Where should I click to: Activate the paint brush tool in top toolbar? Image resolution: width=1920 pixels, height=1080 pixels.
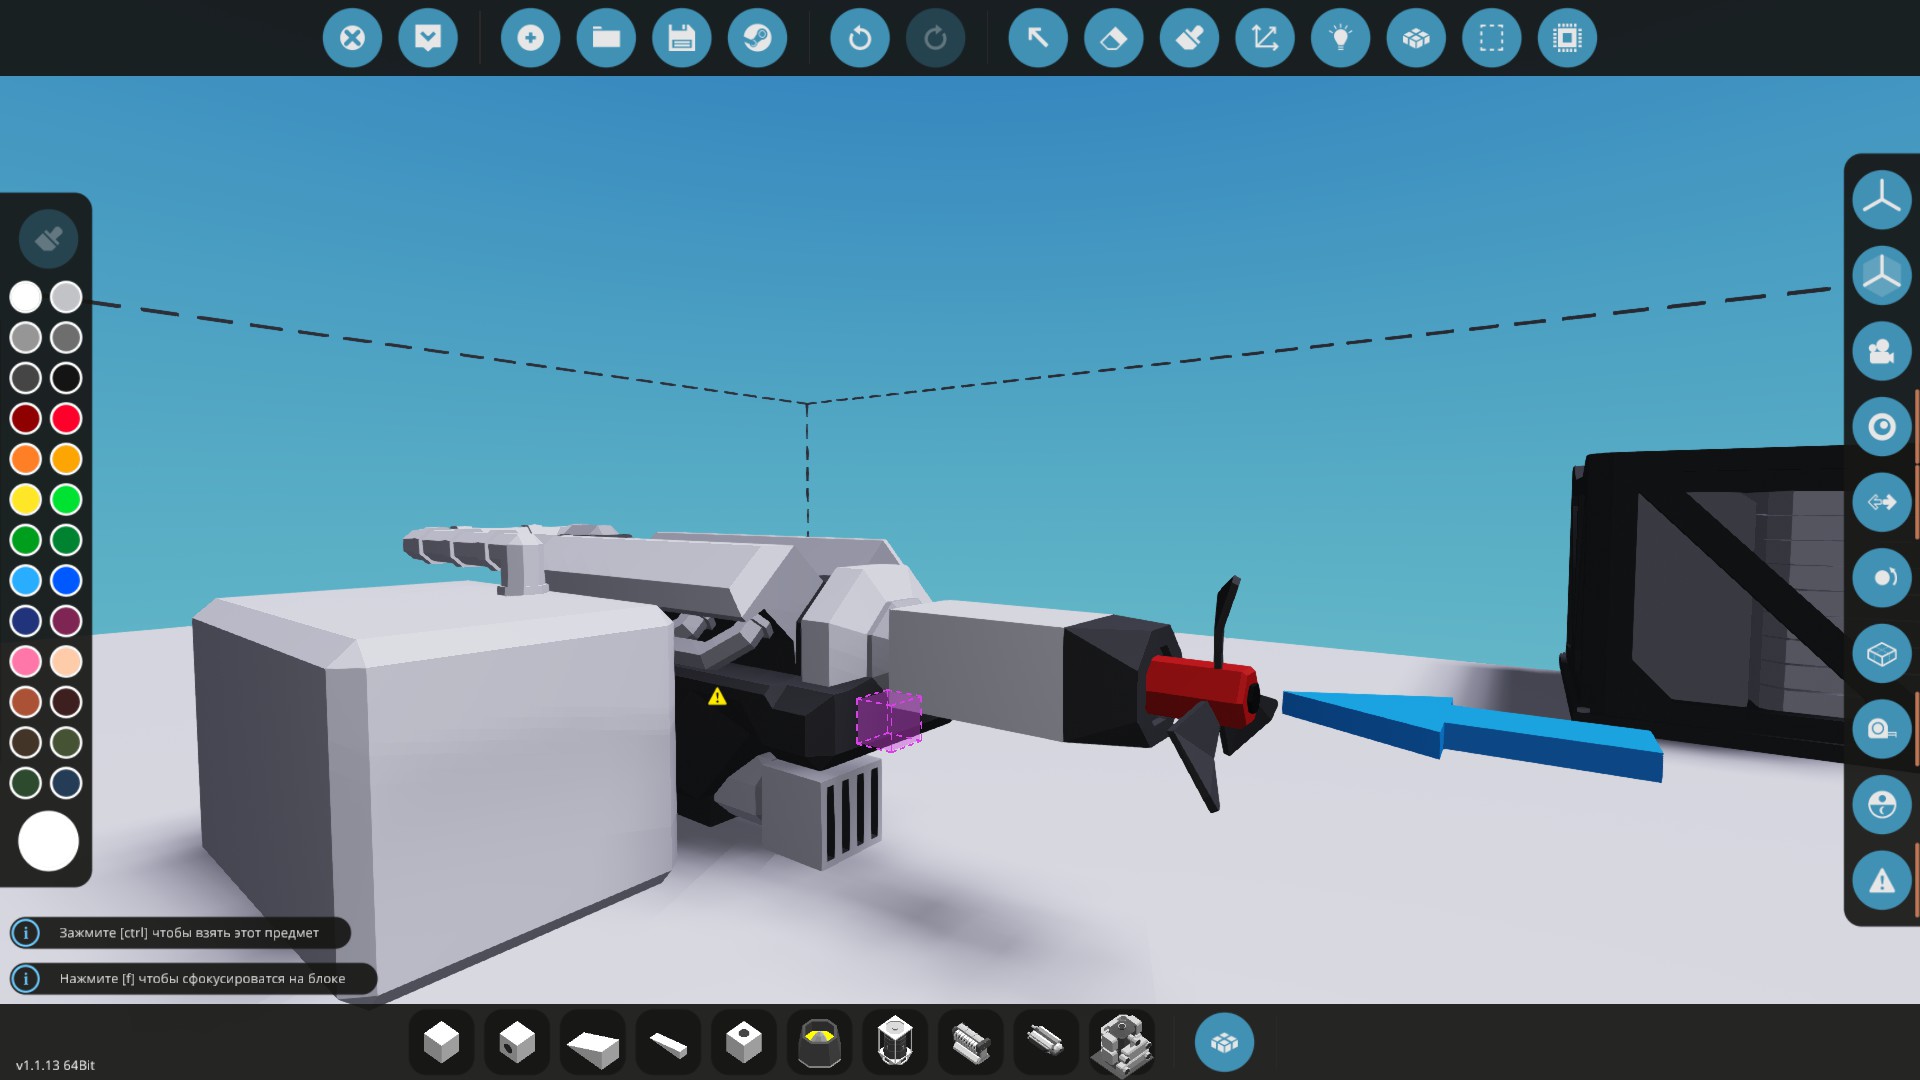[1189, 38]
